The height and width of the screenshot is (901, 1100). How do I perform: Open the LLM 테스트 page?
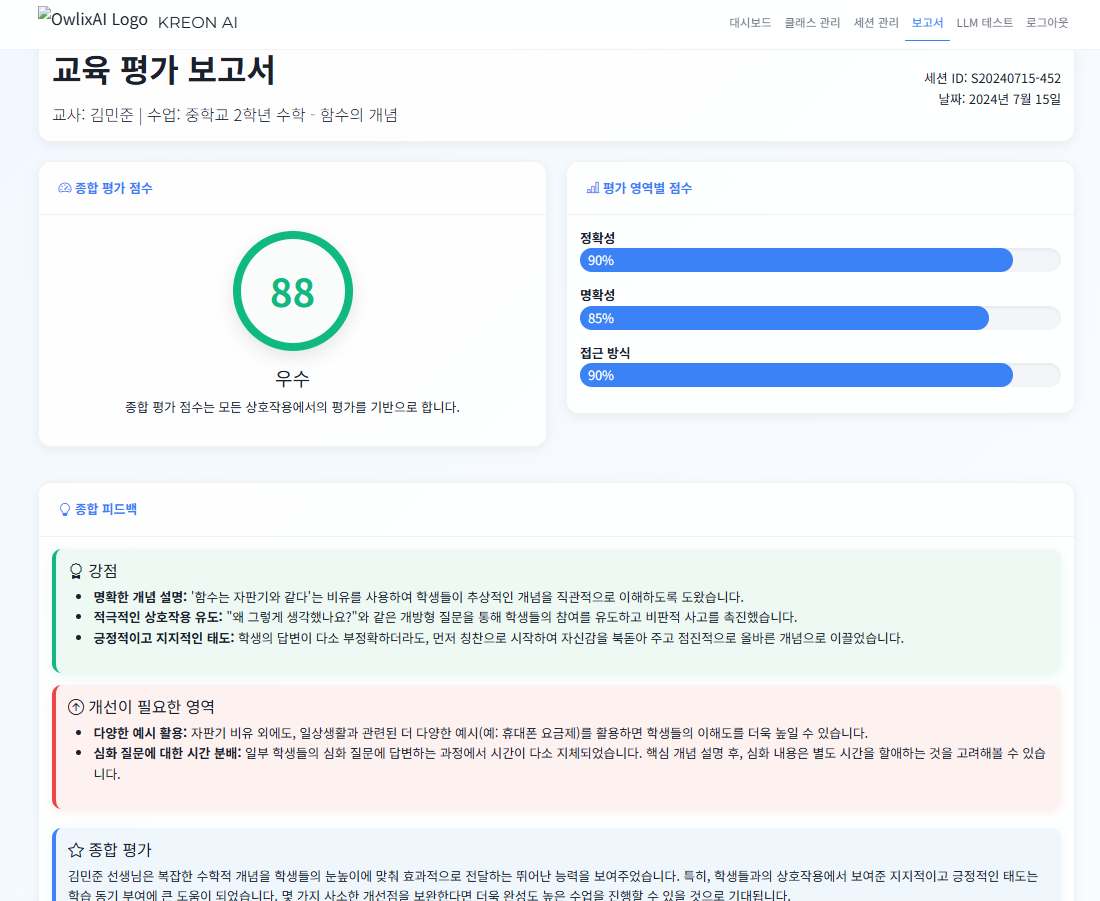click(x=984, y=22)
